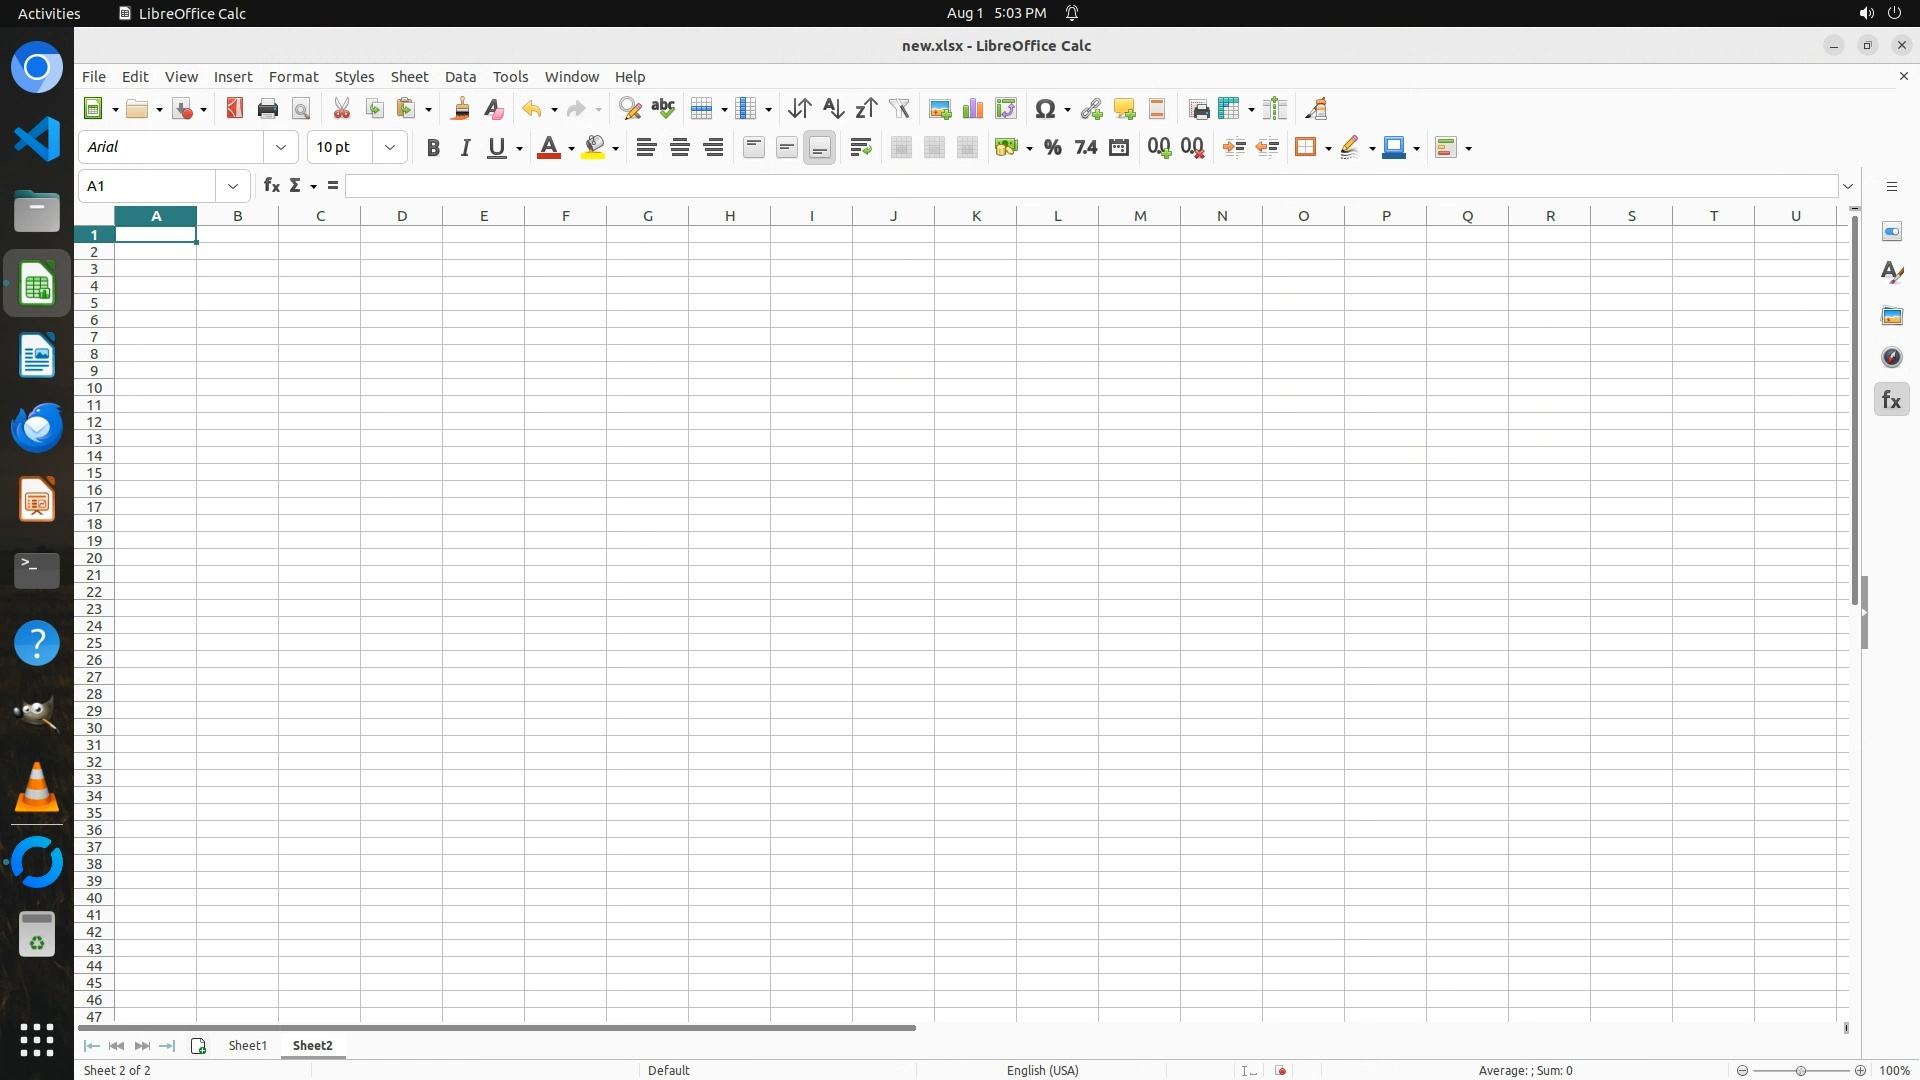Click the zoom slider handle
Image resolution: width=1920 pixels, height=1080 pixels.
pyautogui.click(x=1801, y=1071)
